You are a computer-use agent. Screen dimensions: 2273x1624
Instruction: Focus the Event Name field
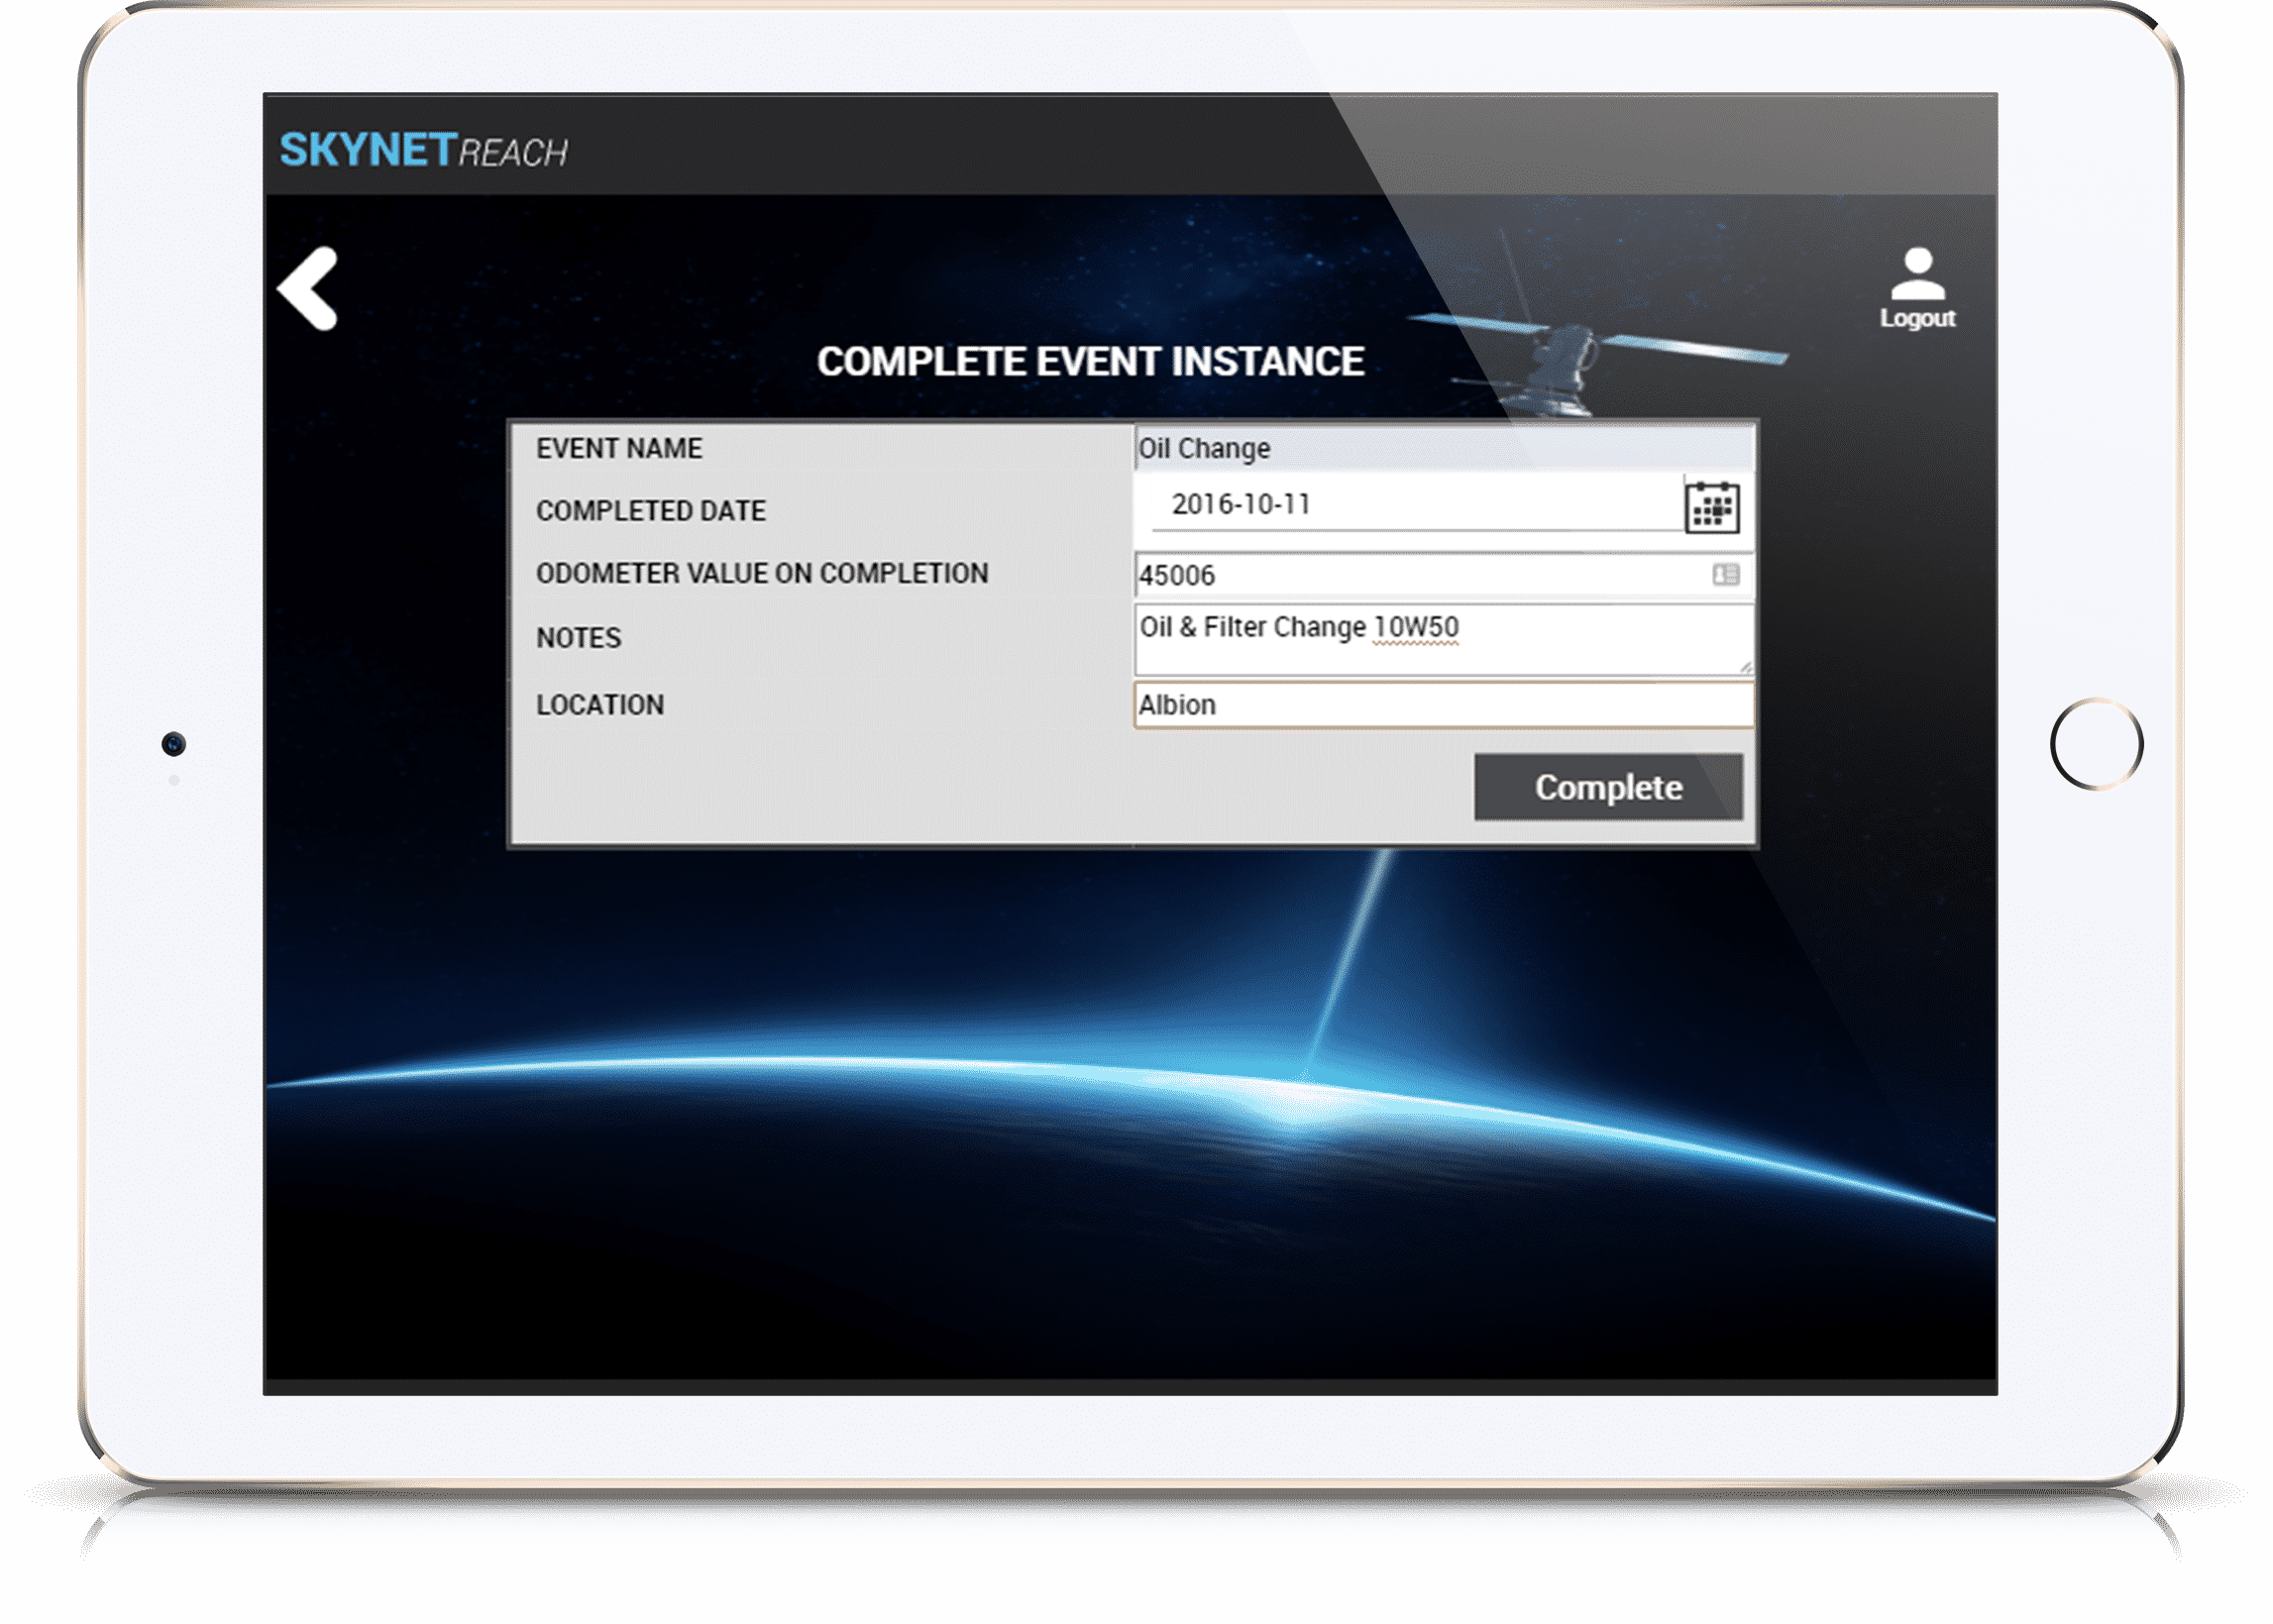coord(1443,448)
